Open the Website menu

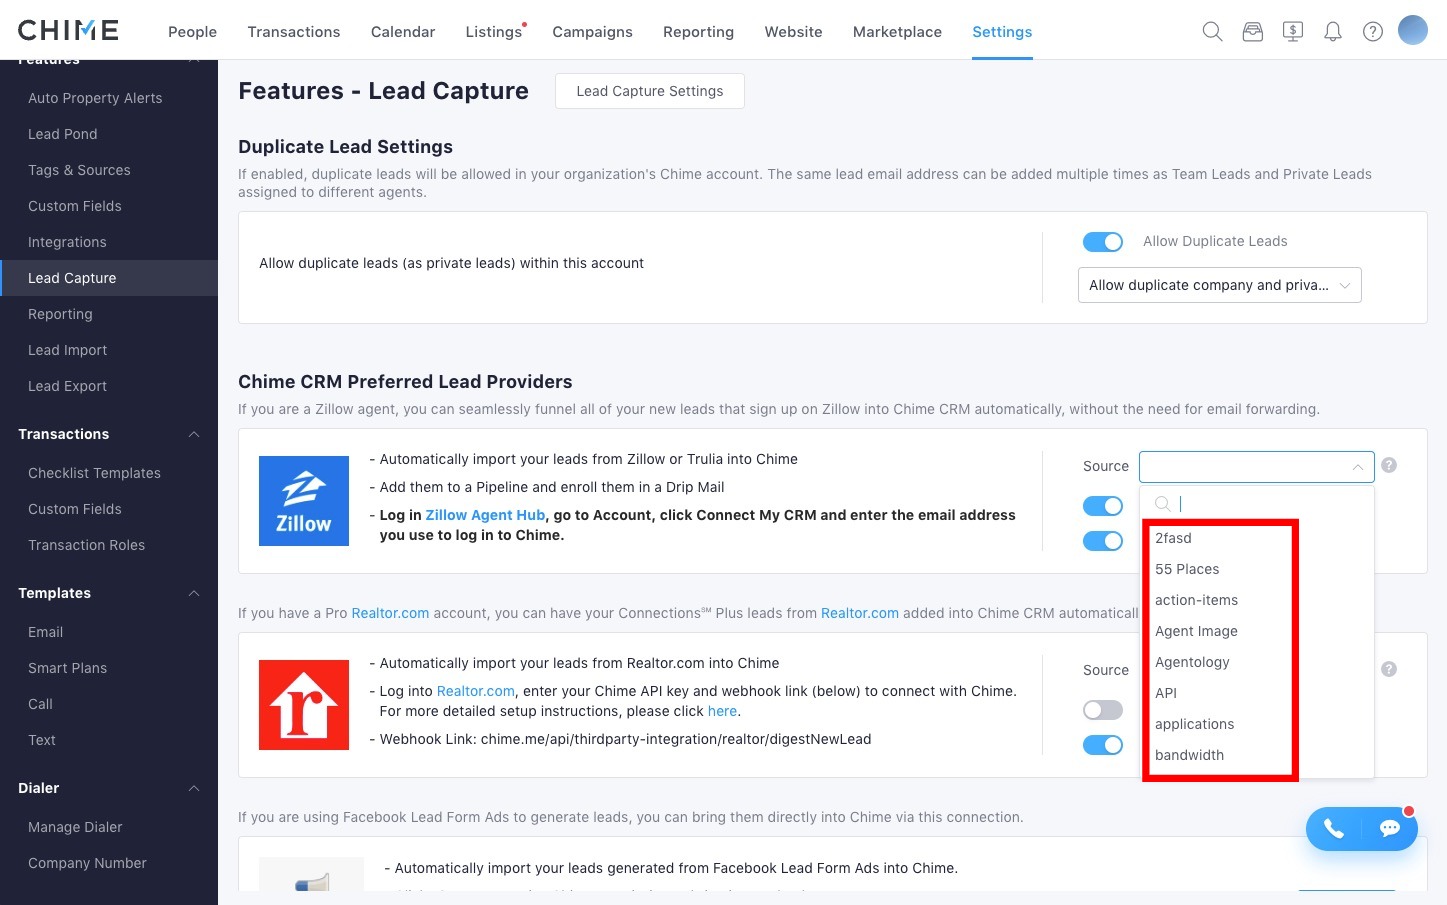(793, 32)
